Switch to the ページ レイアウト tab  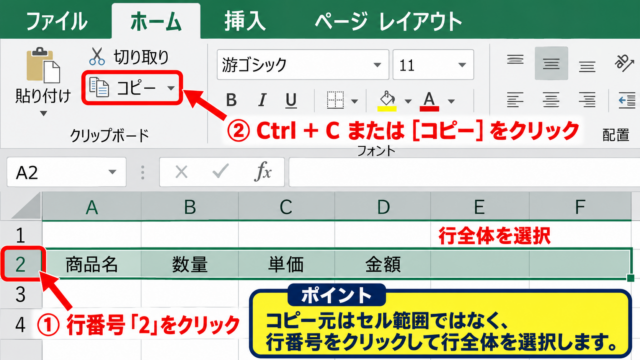pos(388,21)
